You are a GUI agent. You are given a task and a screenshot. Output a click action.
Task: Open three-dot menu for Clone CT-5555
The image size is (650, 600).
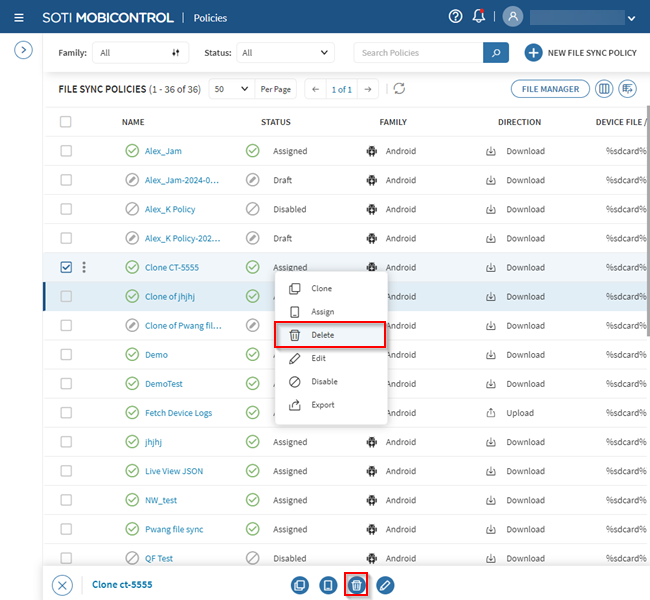(84, 267)
